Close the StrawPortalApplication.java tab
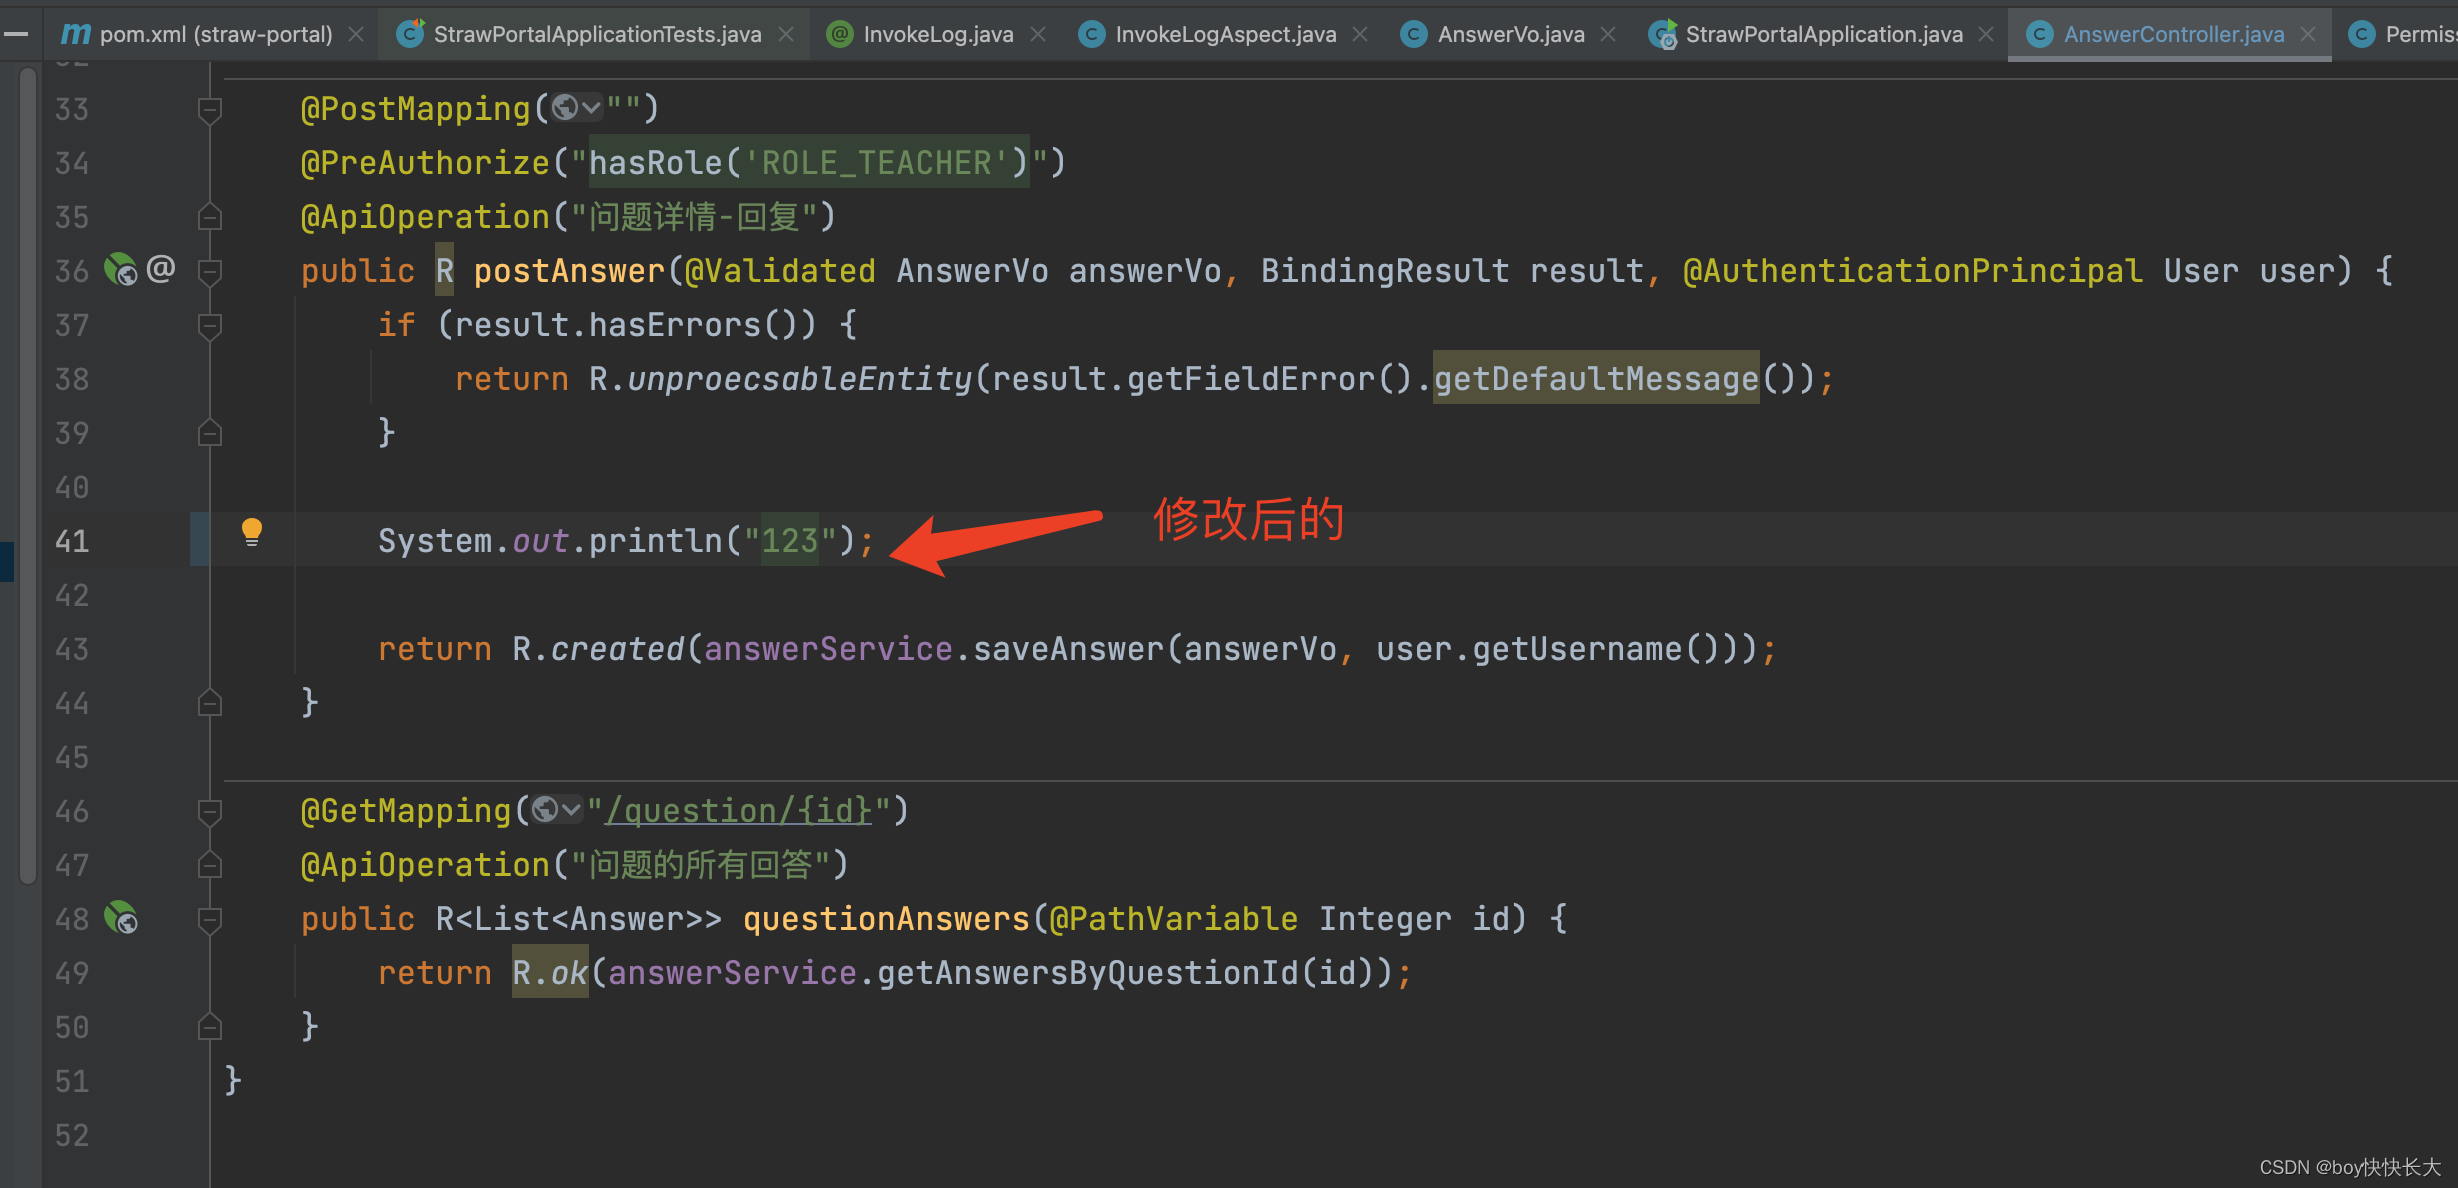Image resolution: width=2458 pixels, height=1188 pixels. 1986,34
